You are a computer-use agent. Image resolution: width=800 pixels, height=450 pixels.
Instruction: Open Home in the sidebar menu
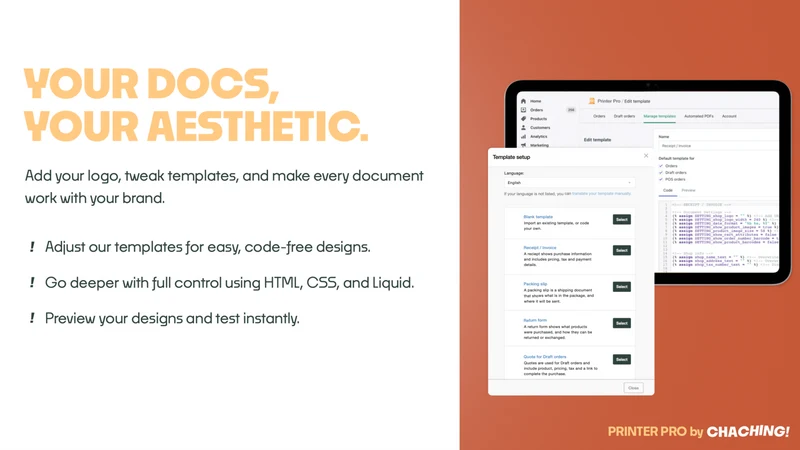(535, 101)
